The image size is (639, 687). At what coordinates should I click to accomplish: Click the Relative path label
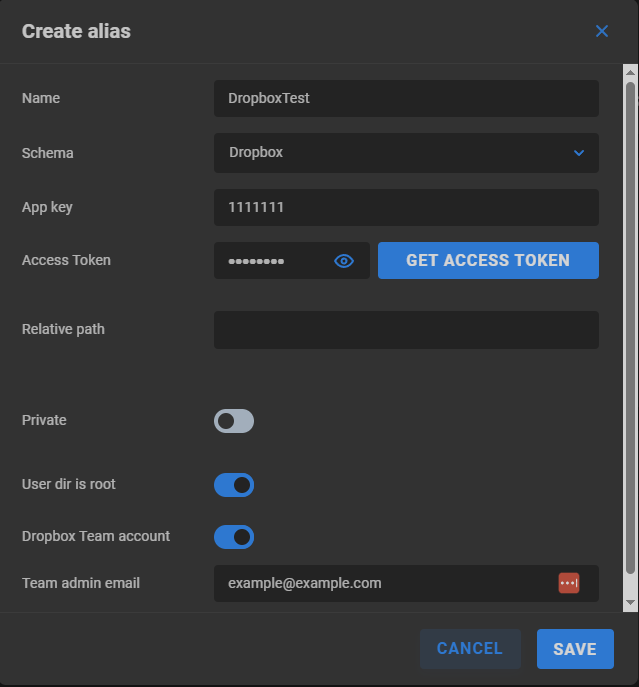(x=63, y=329)
